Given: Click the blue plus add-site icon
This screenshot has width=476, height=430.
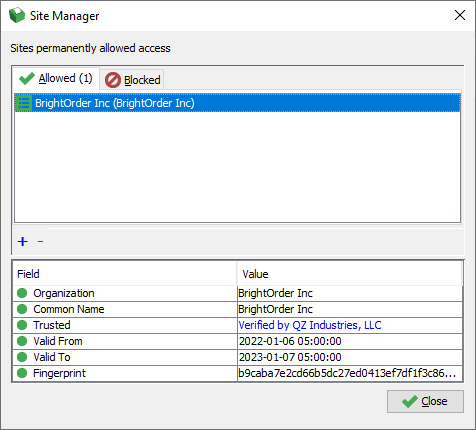Looking at the screenshot, I should click(x=23, y=241).
